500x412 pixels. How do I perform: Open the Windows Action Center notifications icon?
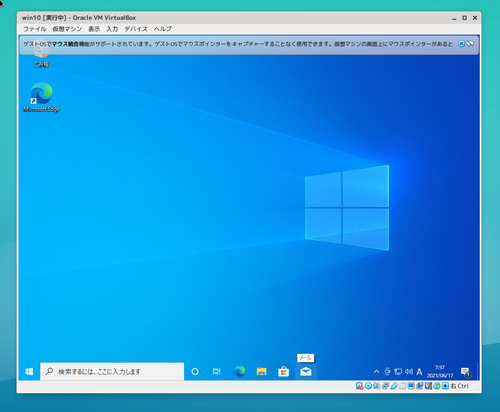tap(466, 372)
